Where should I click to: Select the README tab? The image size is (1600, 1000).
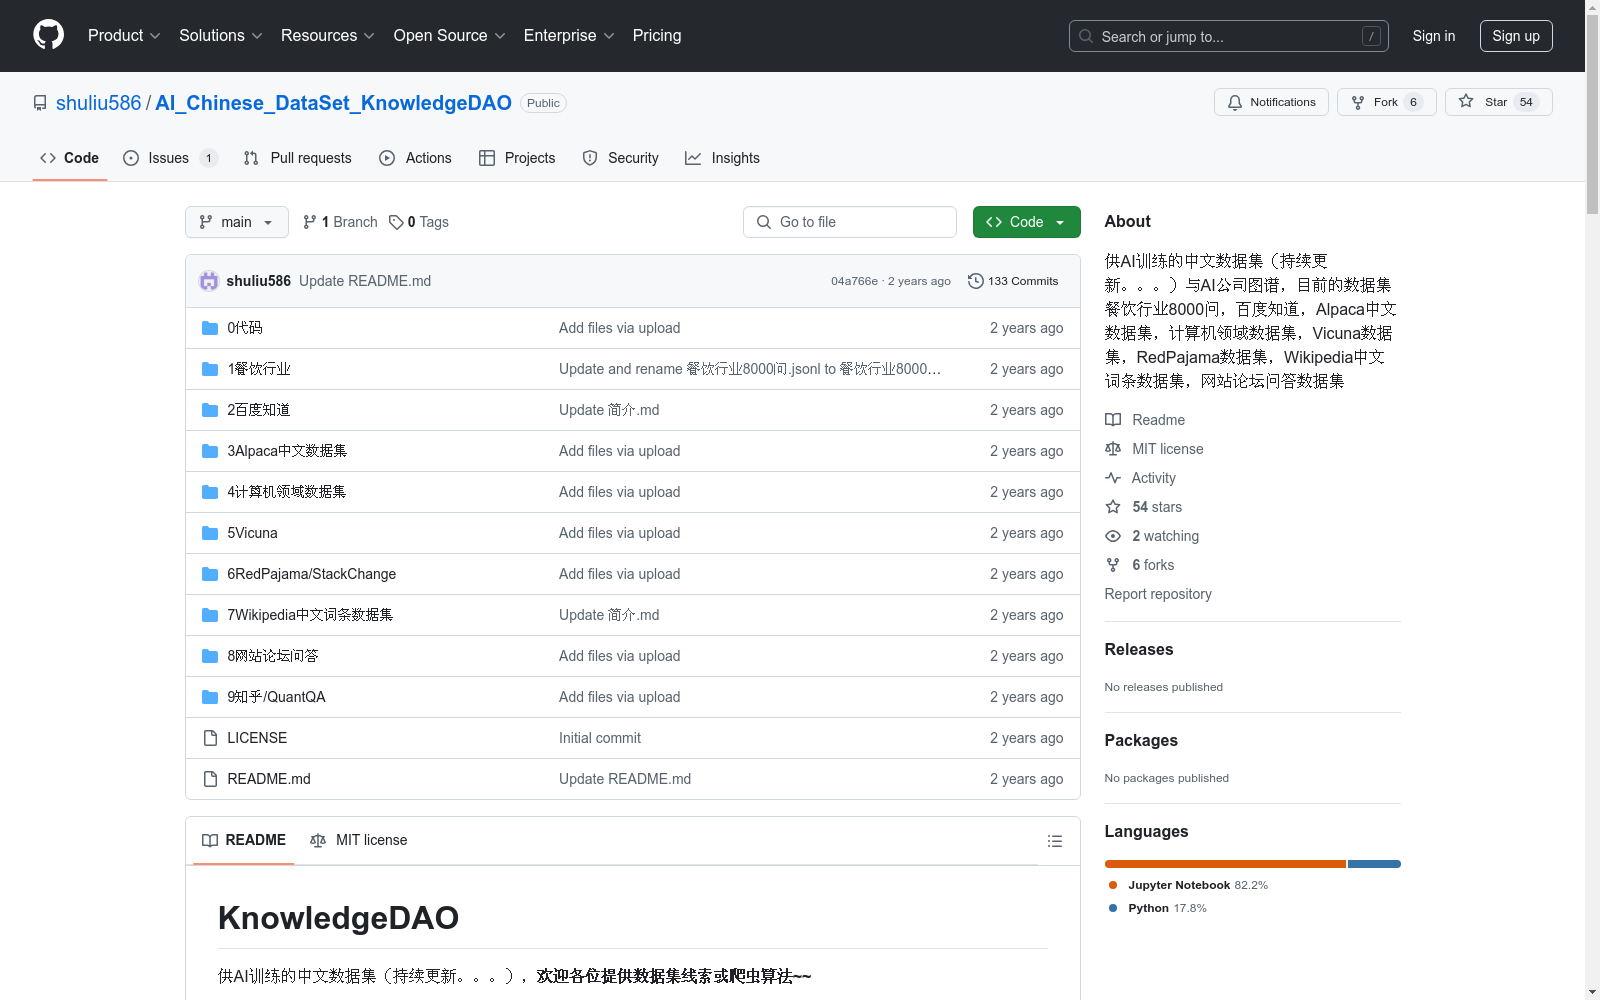click(244, 840)
